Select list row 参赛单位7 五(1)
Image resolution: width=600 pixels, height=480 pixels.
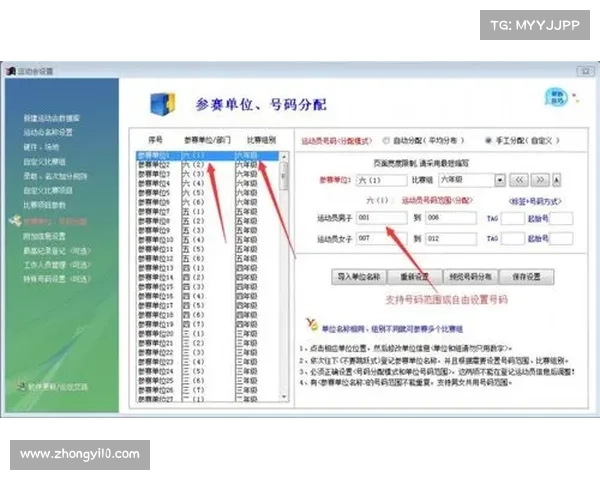pyautogui.click(x=208, y=212)
